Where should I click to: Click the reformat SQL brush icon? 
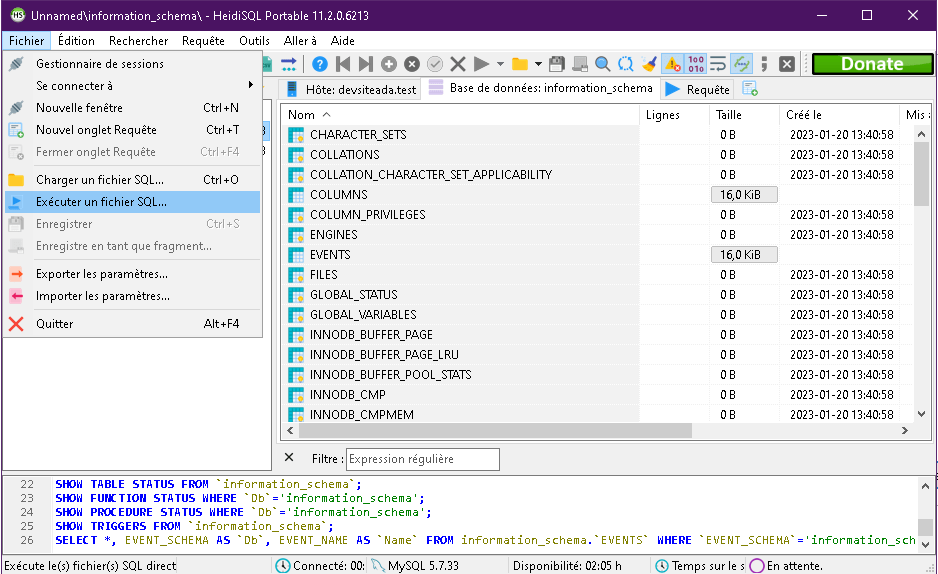[649, 64]
